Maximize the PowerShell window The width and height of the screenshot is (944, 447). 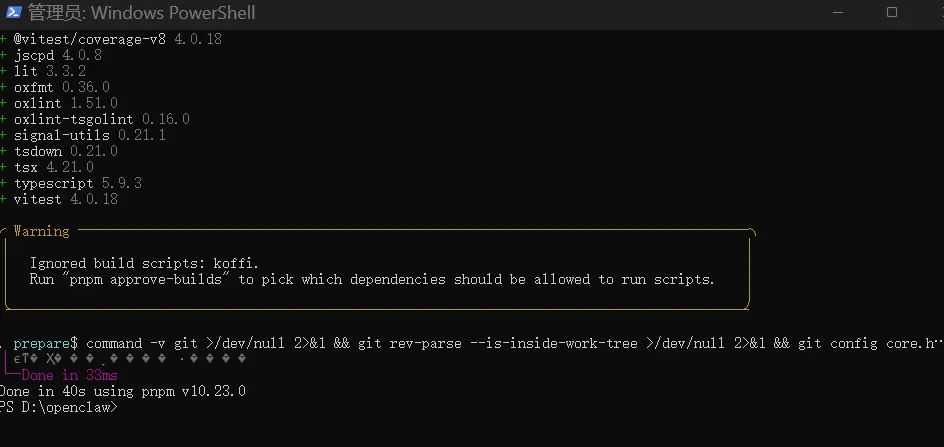pyautogui.click(x=892, y=12)
